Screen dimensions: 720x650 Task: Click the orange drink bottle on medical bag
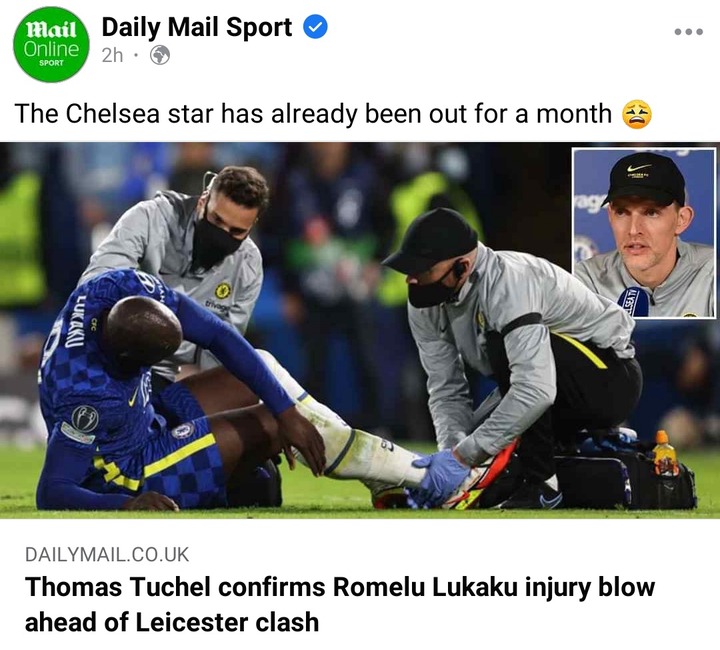[664, 453]
